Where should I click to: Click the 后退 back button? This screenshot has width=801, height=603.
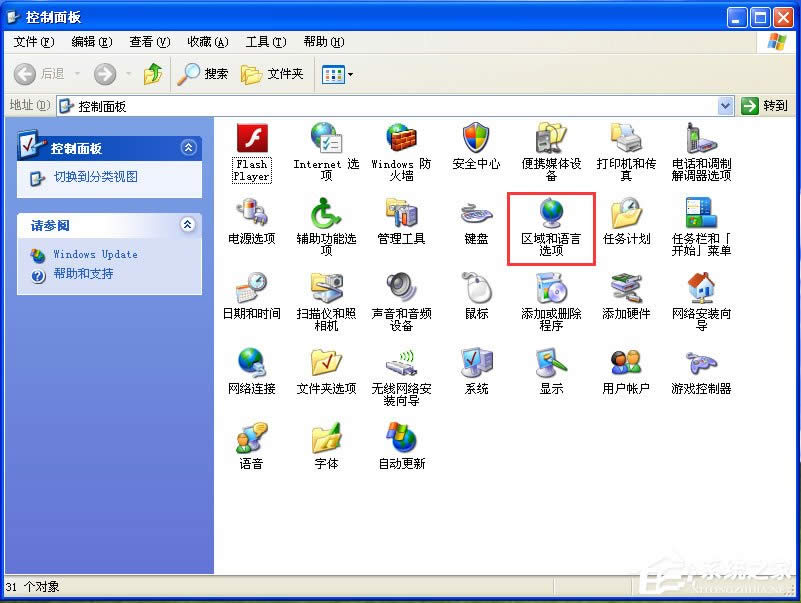[39, 74]
